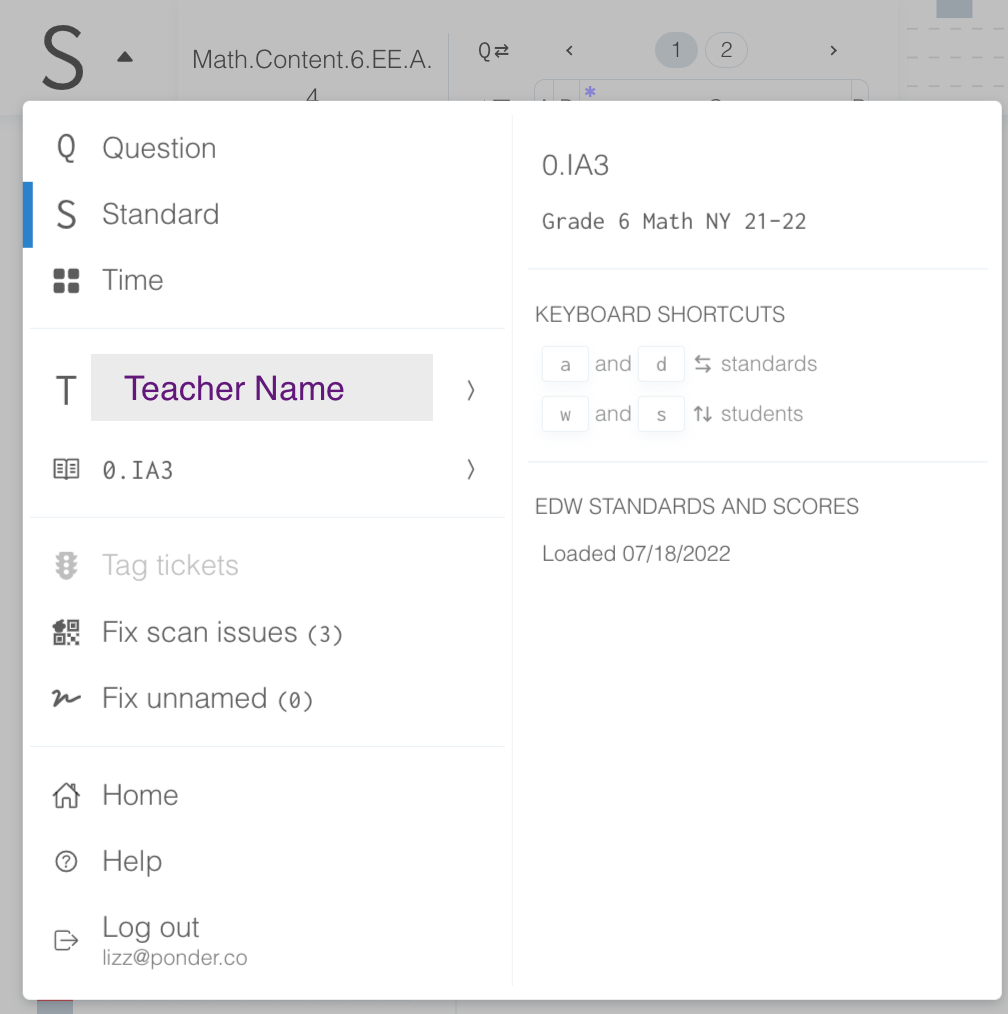Open Help
This screenshot has height=1014, width=1008.
[x=266, y=861]
